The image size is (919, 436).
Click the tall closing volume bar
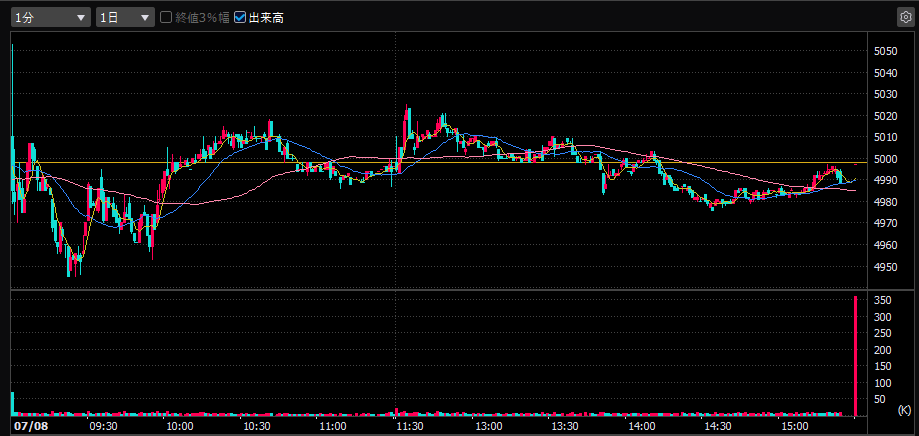tap(855, 356)
